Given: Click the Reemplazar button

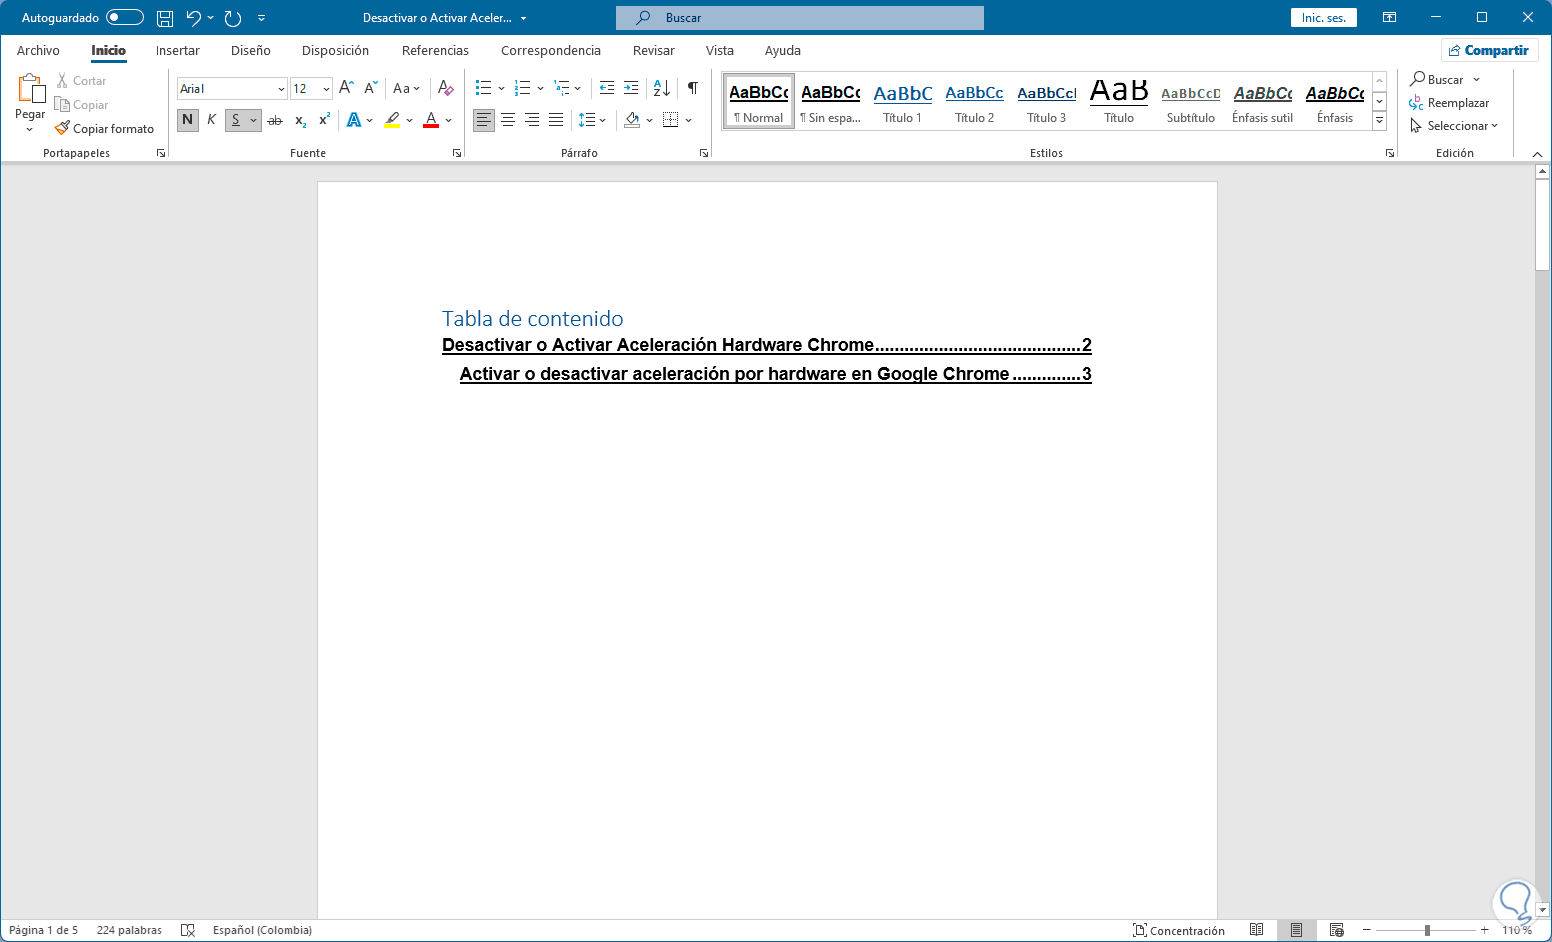Looking at the screenshot, I should click(1449, 103).
